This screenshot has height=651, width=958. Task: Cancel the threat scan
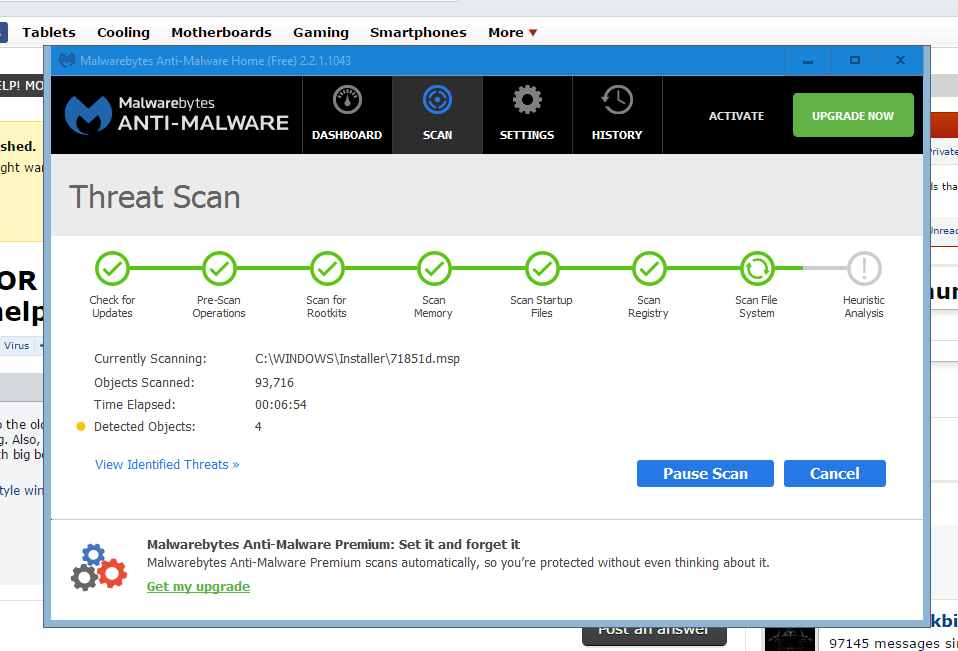pos(835,474)
